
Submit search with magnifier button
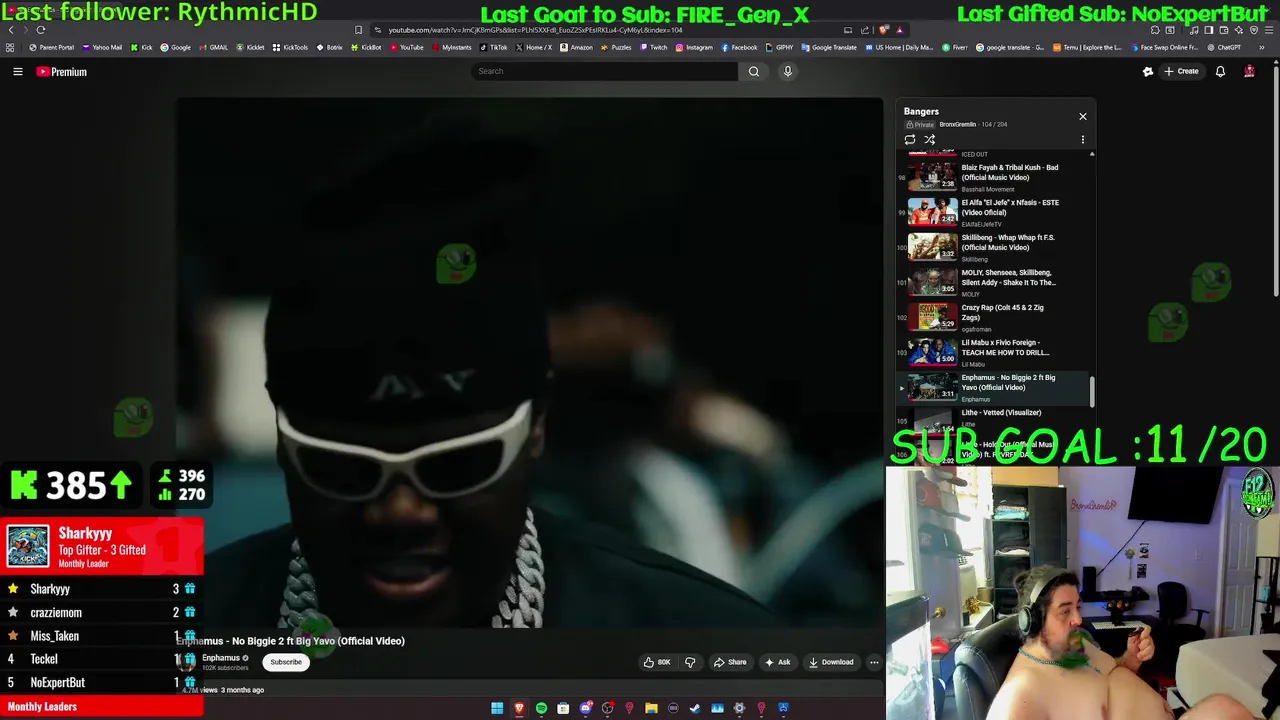coord(754,71)
